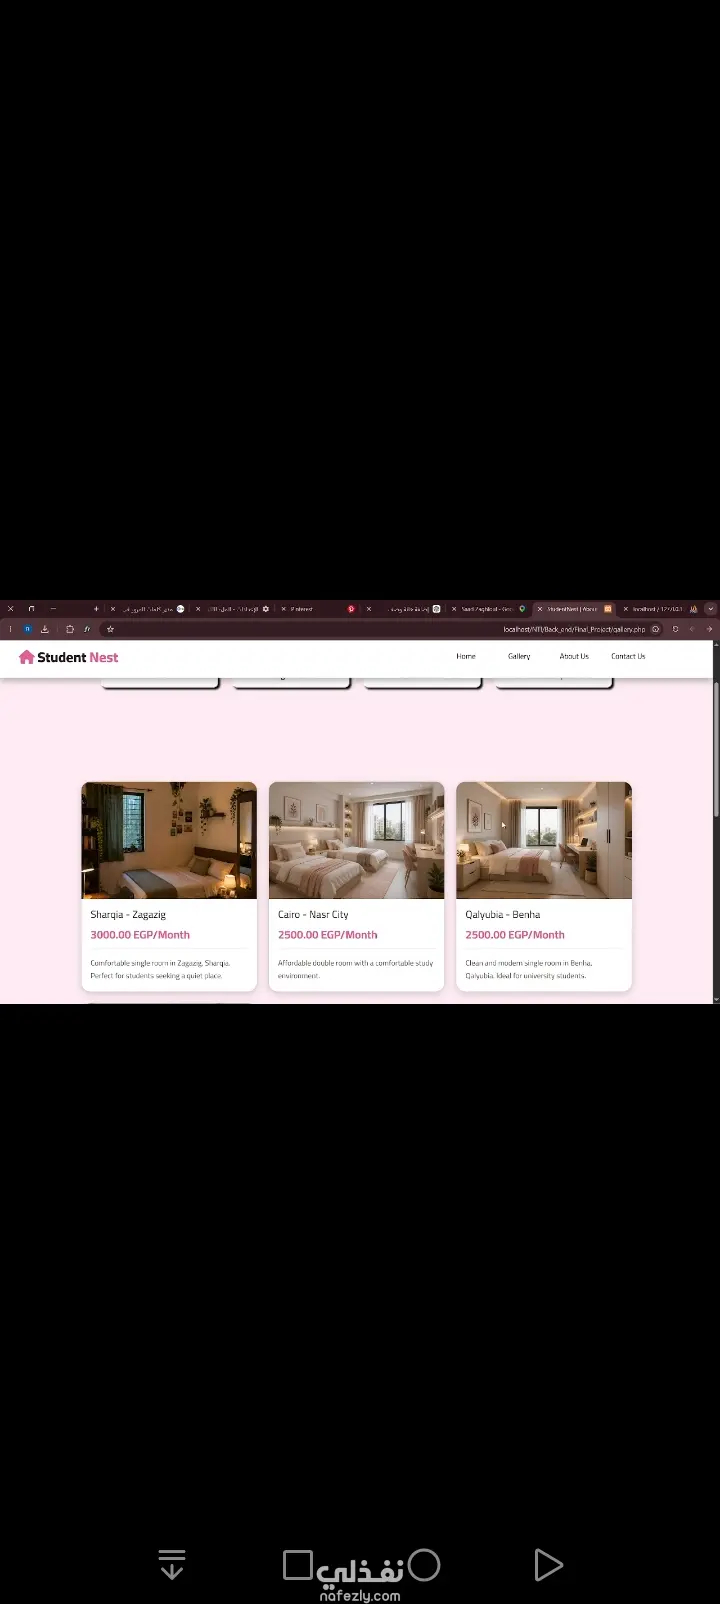
Task: Click the browser address bar URL
Action: click(x=574, y=629)
